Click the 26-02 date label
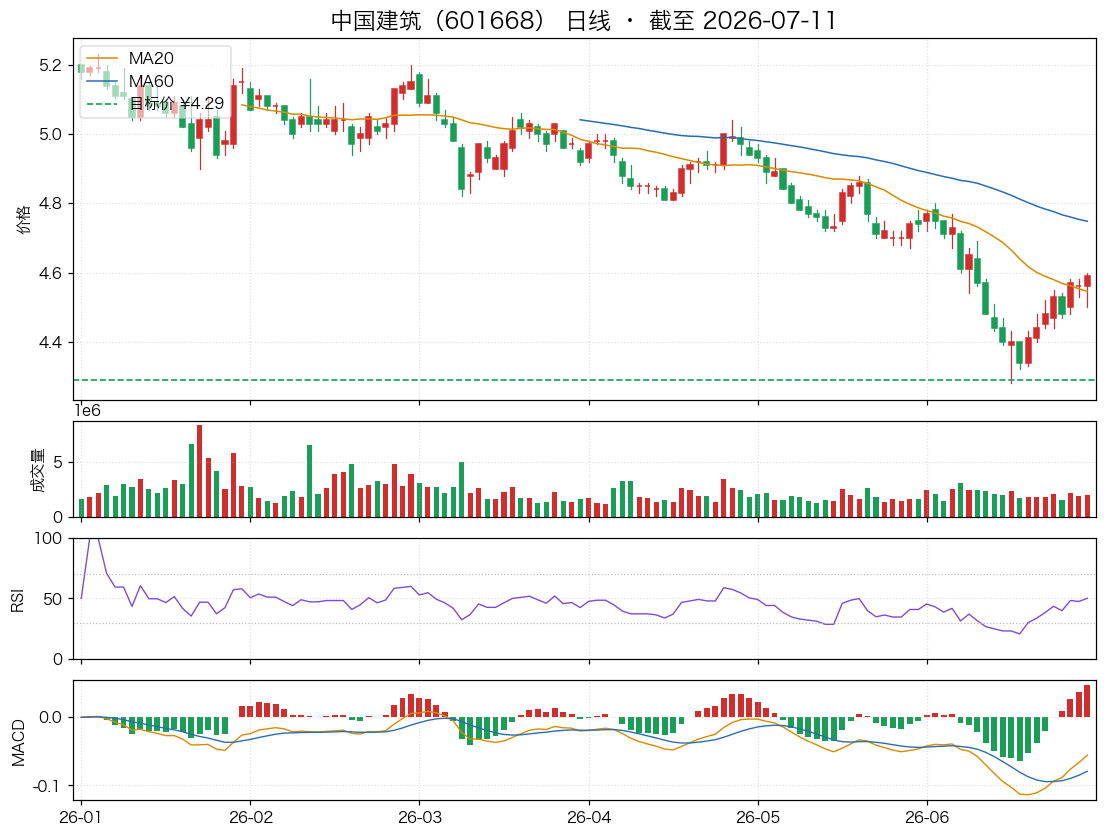This screenshot has height=837, width=1106. pyautogui.click(x=250, y=817)
